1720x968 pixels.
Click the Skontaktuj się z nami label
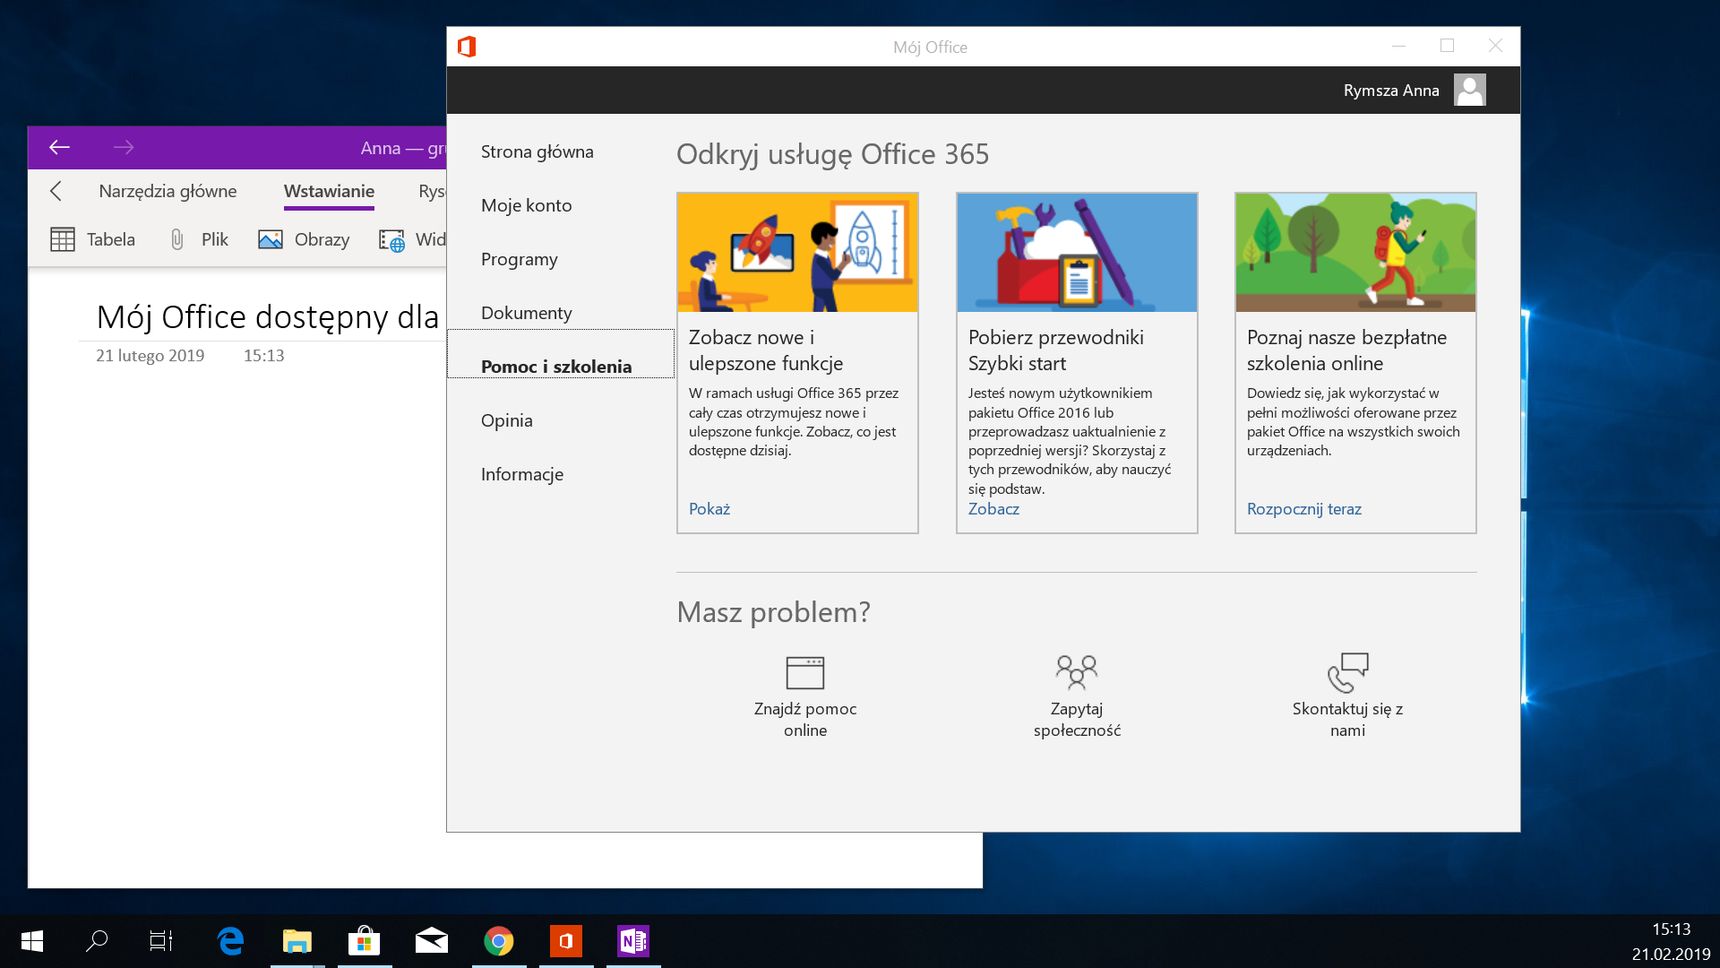coord(1348,720)
